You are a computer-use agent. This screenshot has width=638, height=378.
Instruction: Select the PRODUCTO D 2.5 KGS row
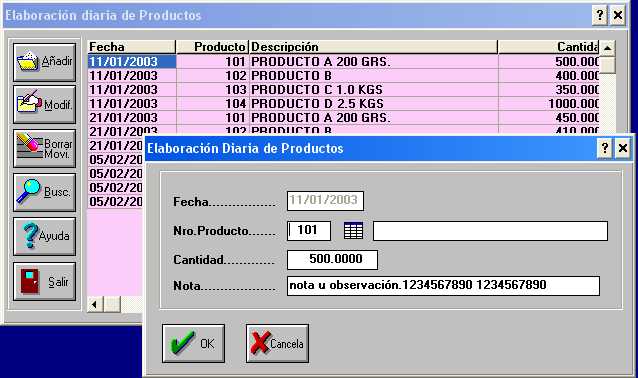coord(343,104)
